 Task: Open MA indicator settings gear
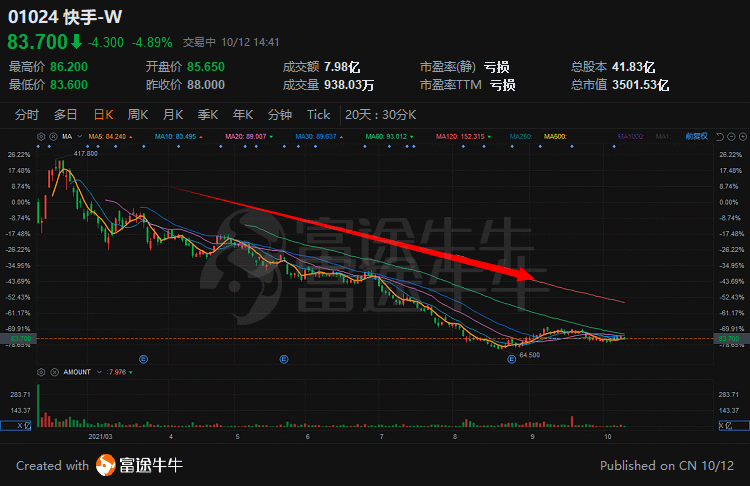(x=41, y=137)
